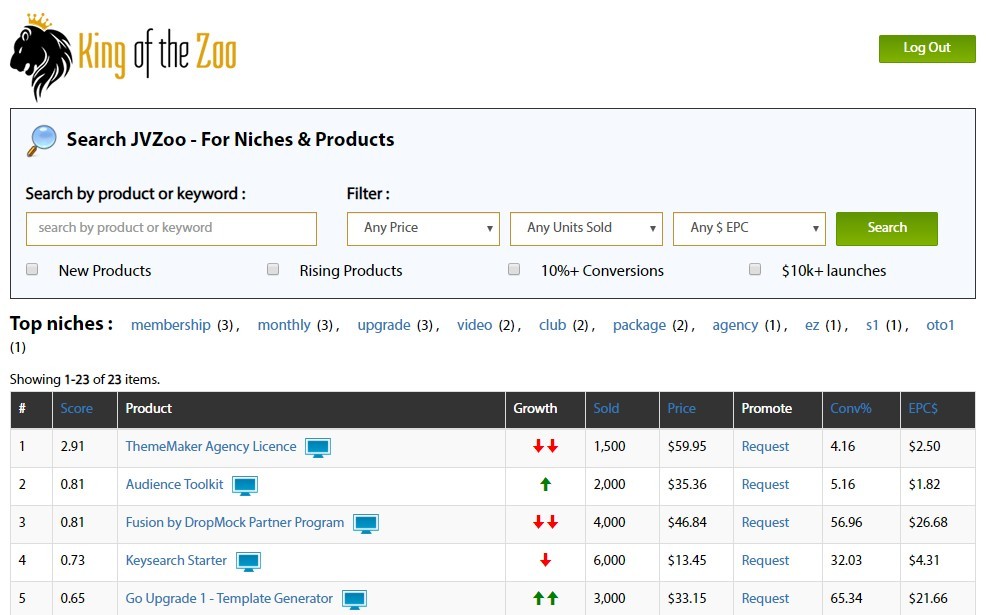Click the 6,000 sold value
The image size is (986, 615).
[x=609, y=560]
